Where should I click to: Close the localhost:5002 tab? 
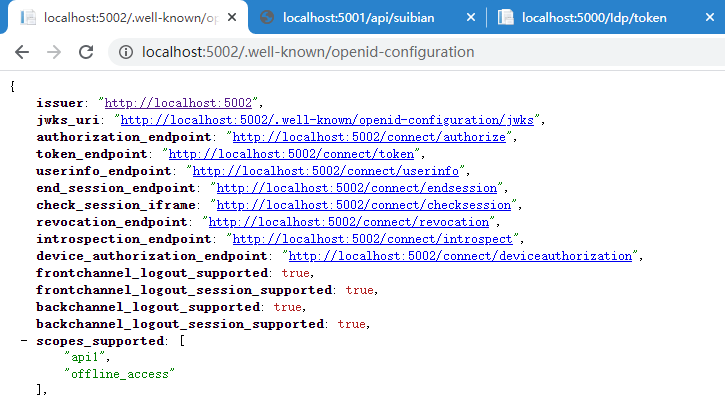coord(232,17)
